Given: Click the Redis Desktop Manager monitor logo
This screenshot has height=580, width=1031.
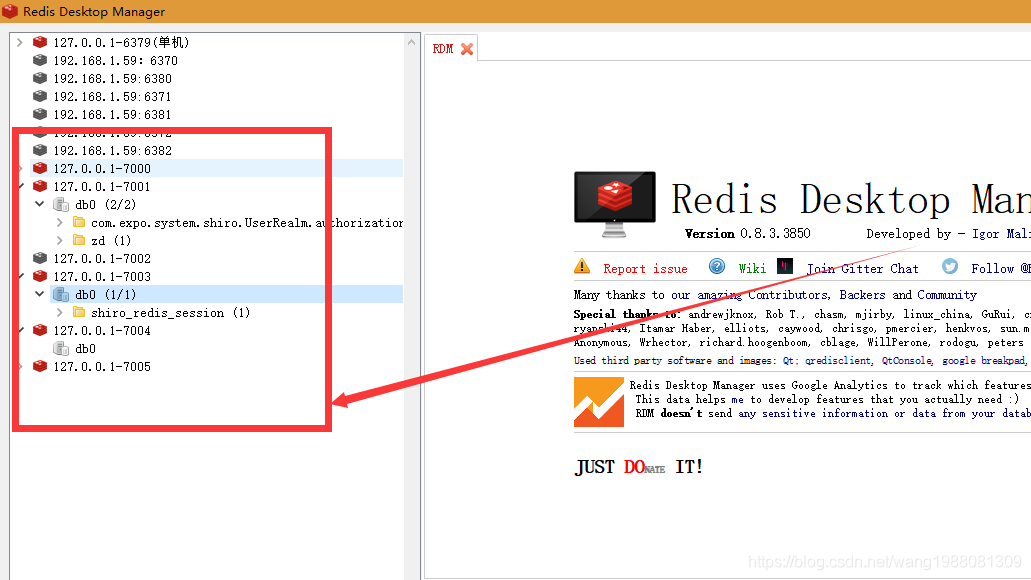Looking at the screenshot, I should tap(614, 205).
